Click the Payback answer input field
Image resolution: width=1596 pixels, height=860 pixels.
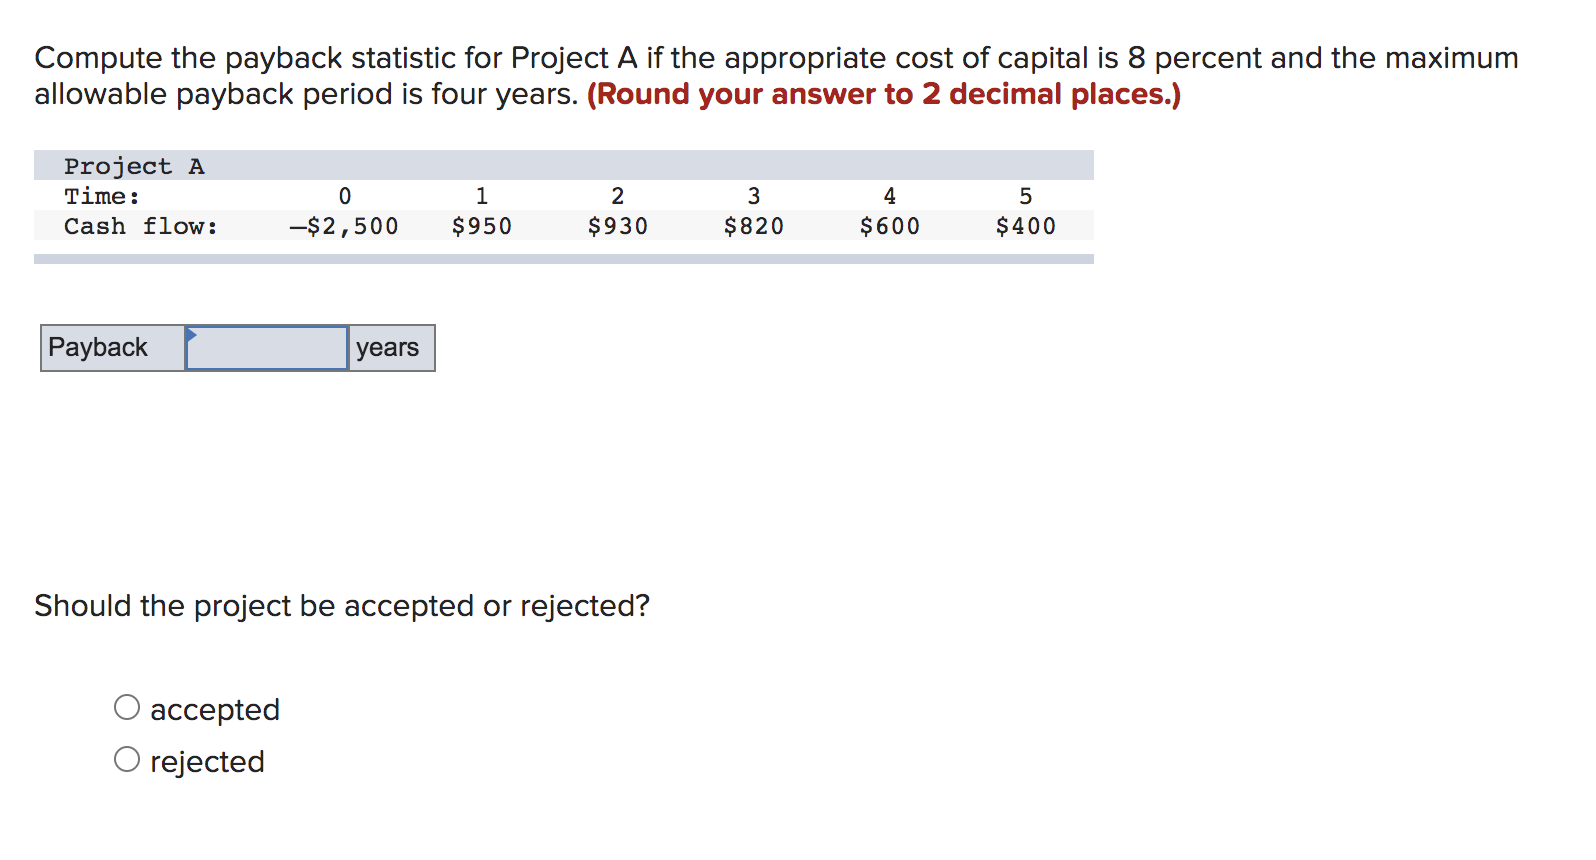(265, 348)
